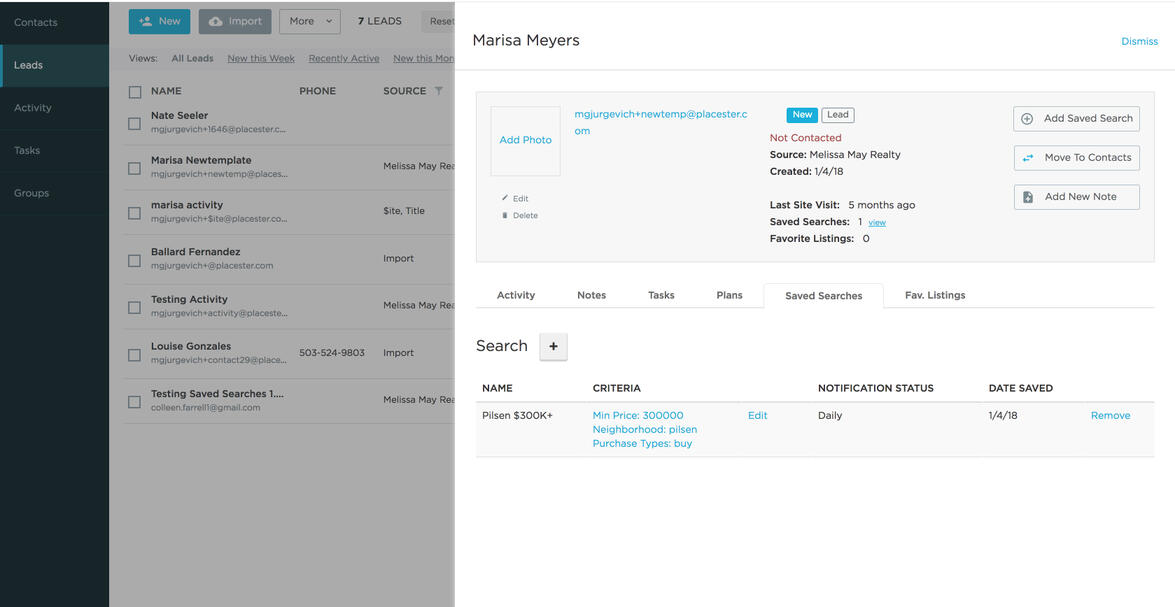Click the Add Saved Search plus-circle icon

tap(1027, 119)
